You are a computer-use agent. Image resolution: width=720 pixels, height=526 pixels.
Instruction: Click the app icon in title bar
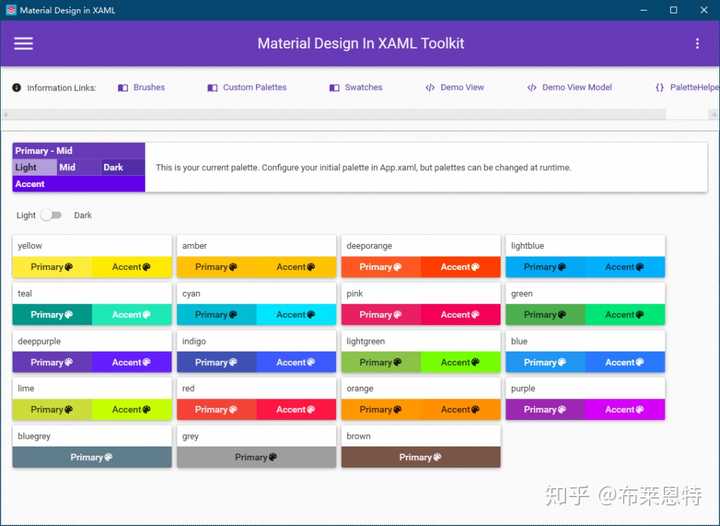point(11,10)
